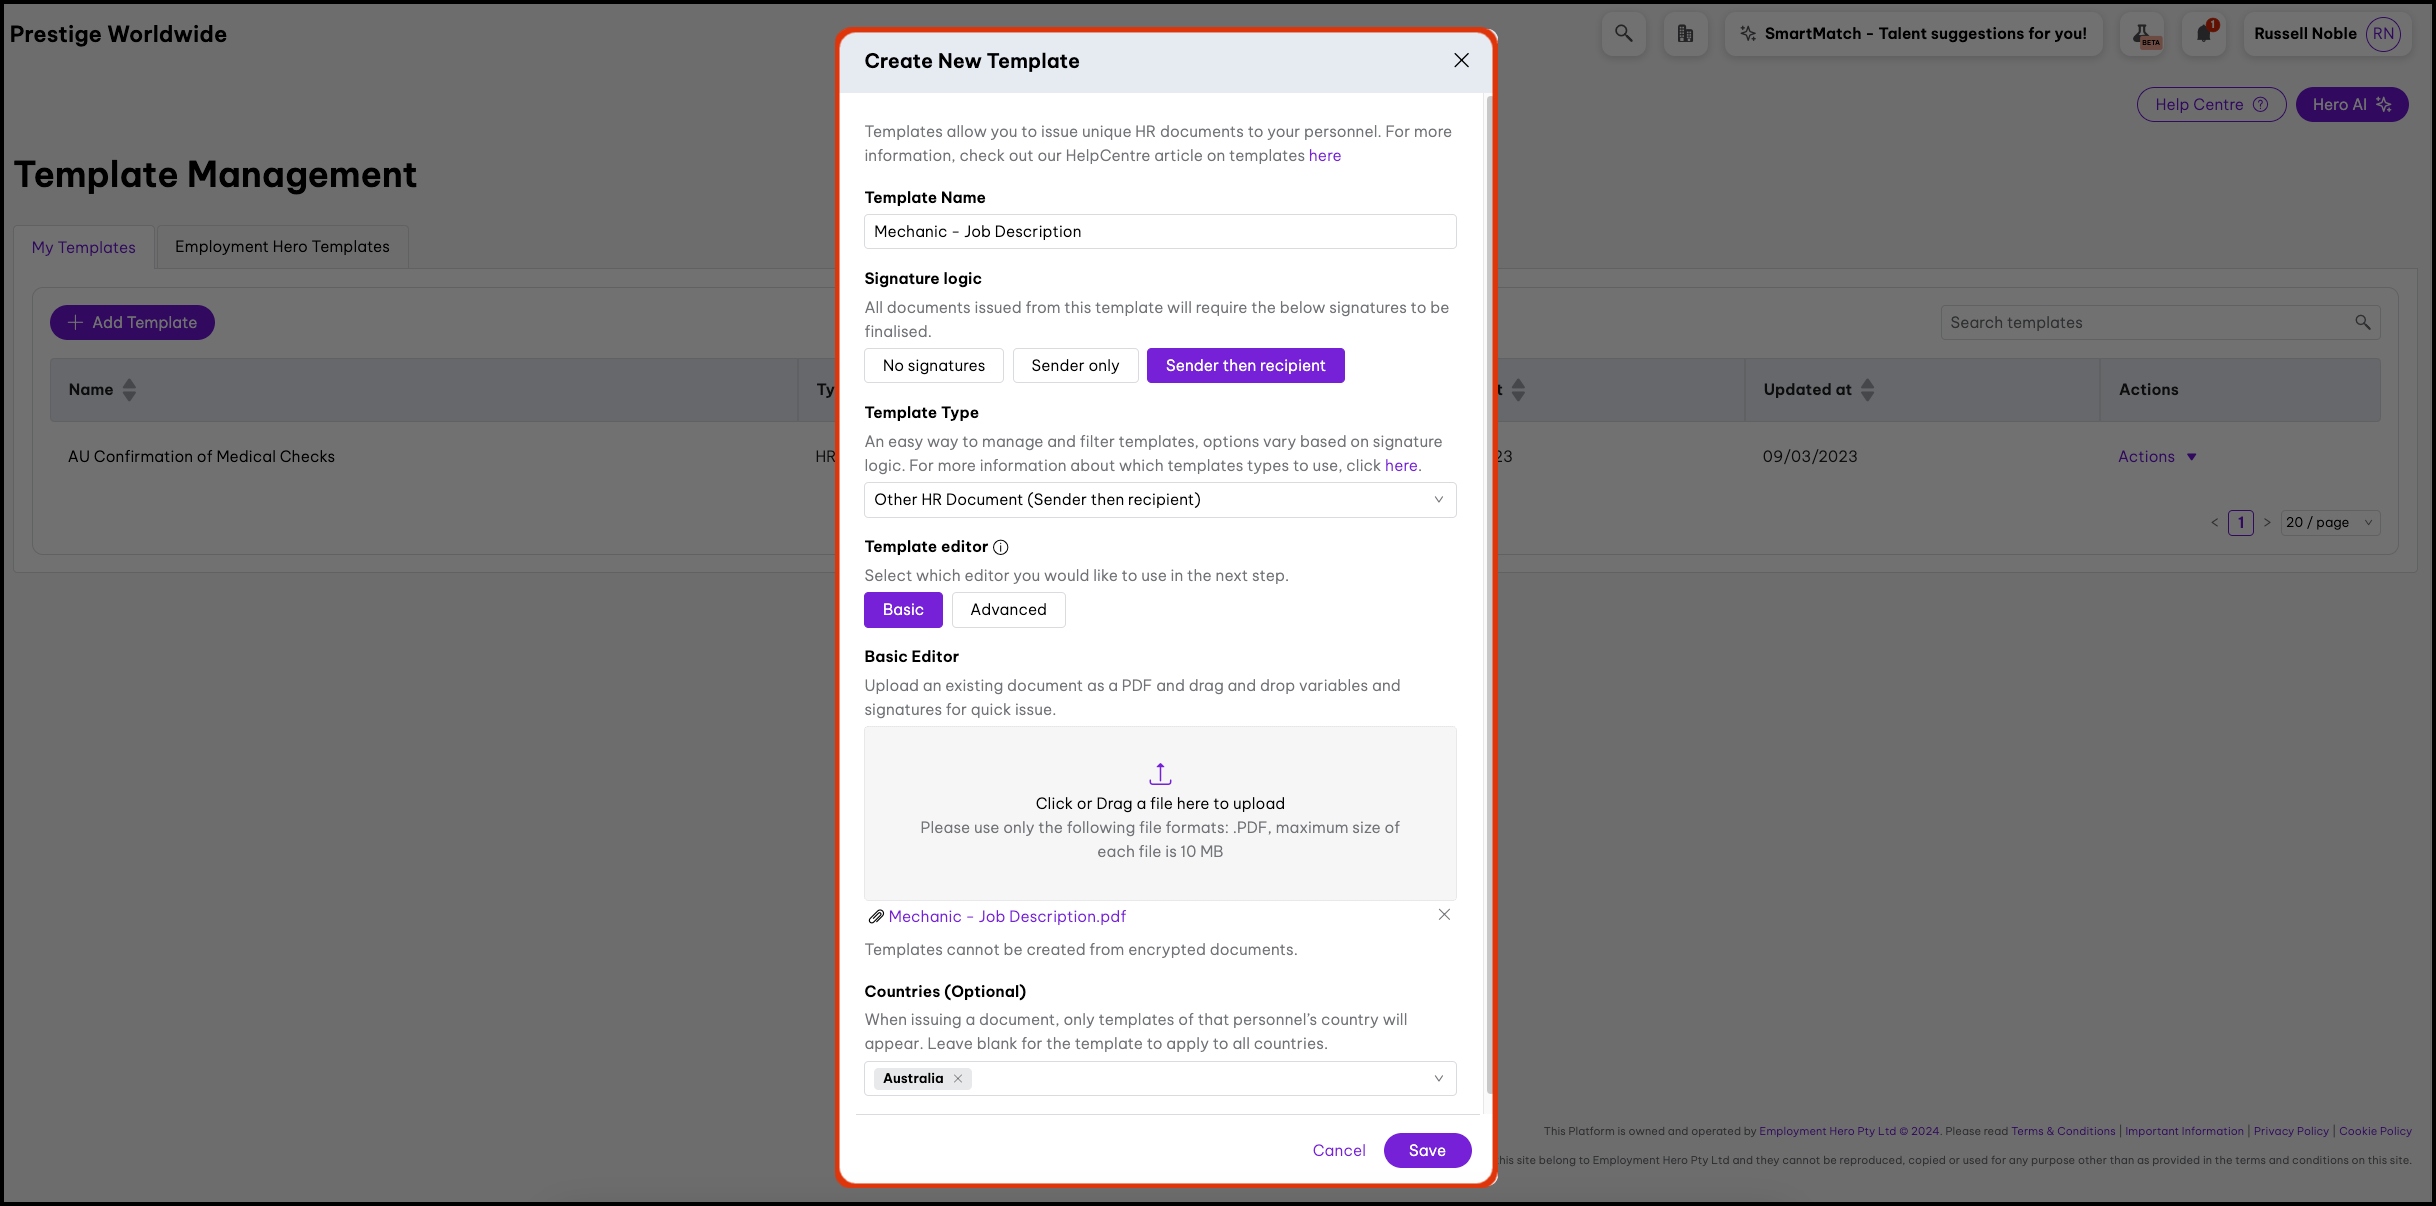Open the Countries dropdown arrow
Viewport: 2436px width, 1206px height.
point(1438,1078)
